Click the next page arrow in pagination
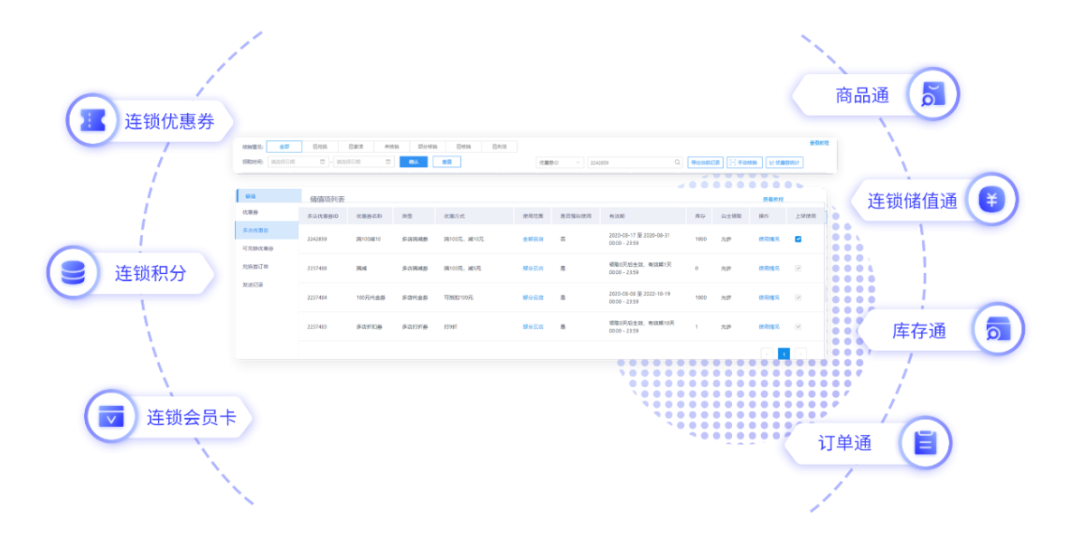 coord(799,353)
